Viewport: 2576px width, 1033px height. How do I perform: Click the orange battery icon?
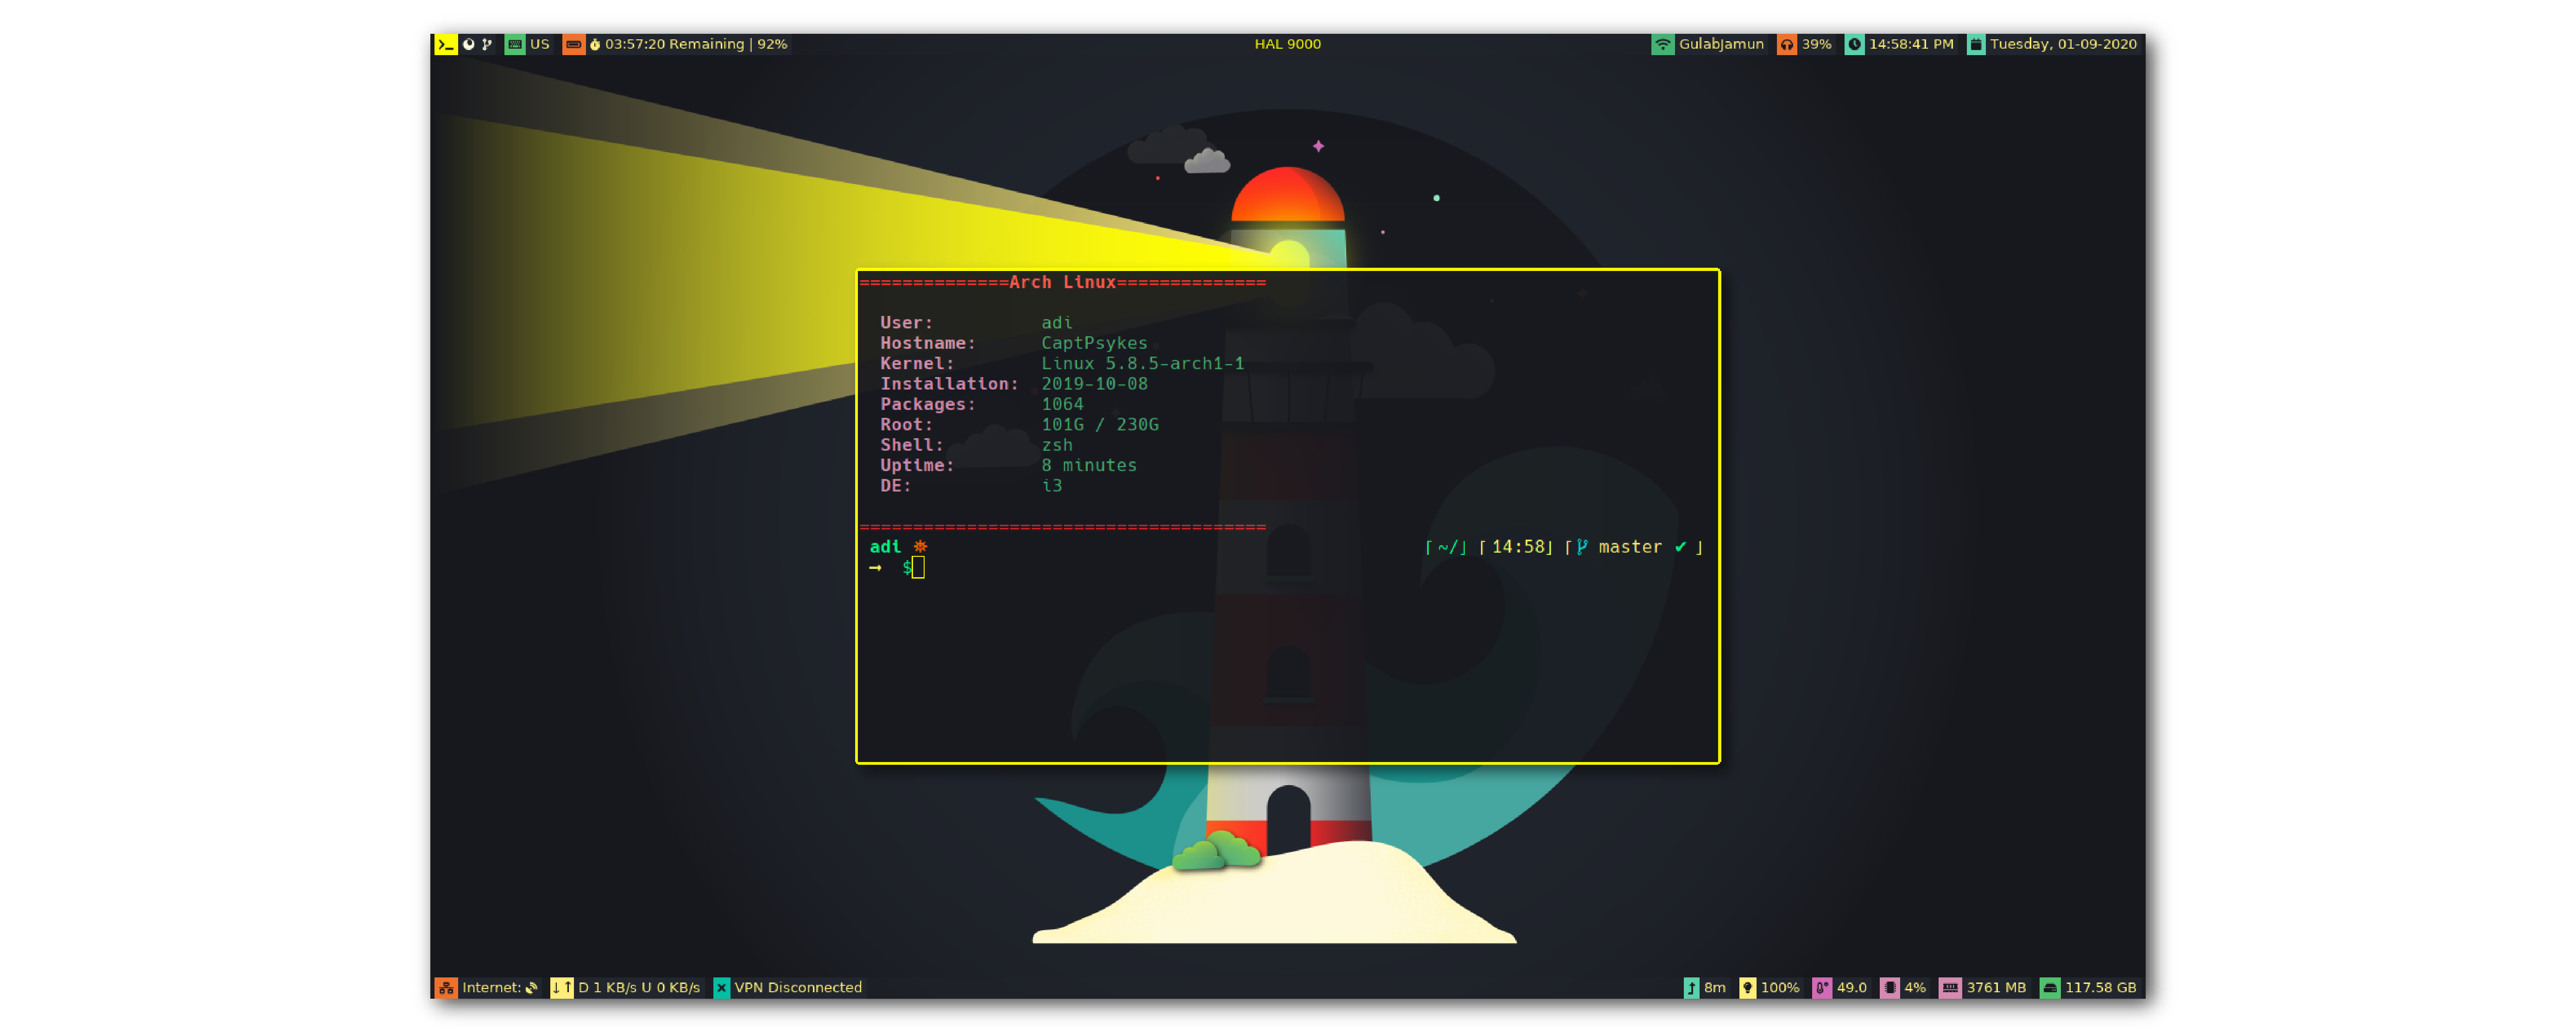click(573, 44)
